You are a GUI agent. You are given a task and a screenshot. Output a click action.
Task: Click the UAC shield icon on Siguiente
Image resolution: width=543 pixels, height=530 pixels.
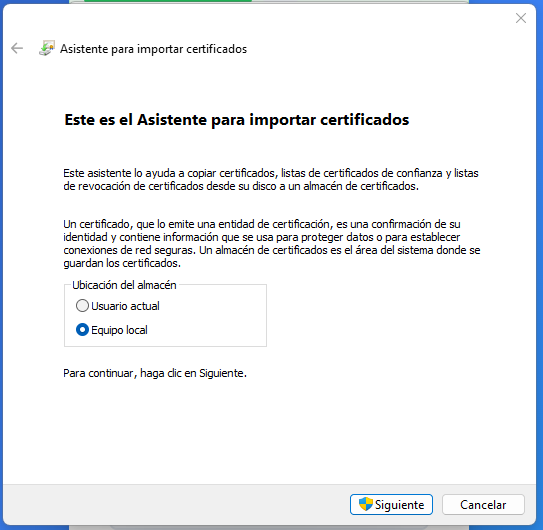[366, 504]
